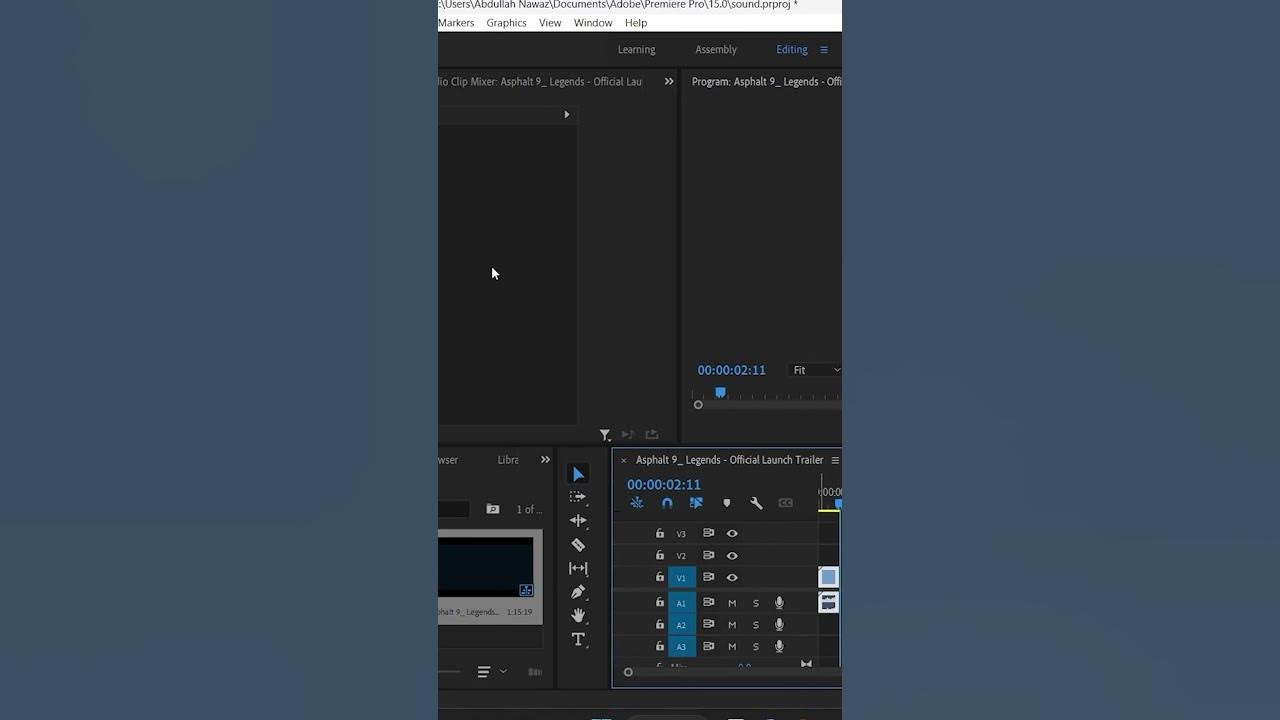Hide track V3 with eye icon
This screenshot has width=1280, height=720.
click(x=732, y=534)
